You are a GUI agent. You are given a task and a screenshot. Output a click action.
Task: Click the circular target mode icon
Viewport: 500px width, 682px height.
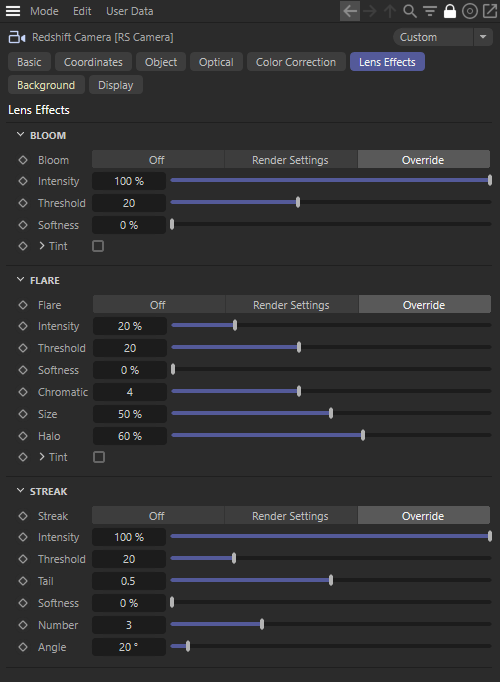pyautogui.click(x=470, y=11)
